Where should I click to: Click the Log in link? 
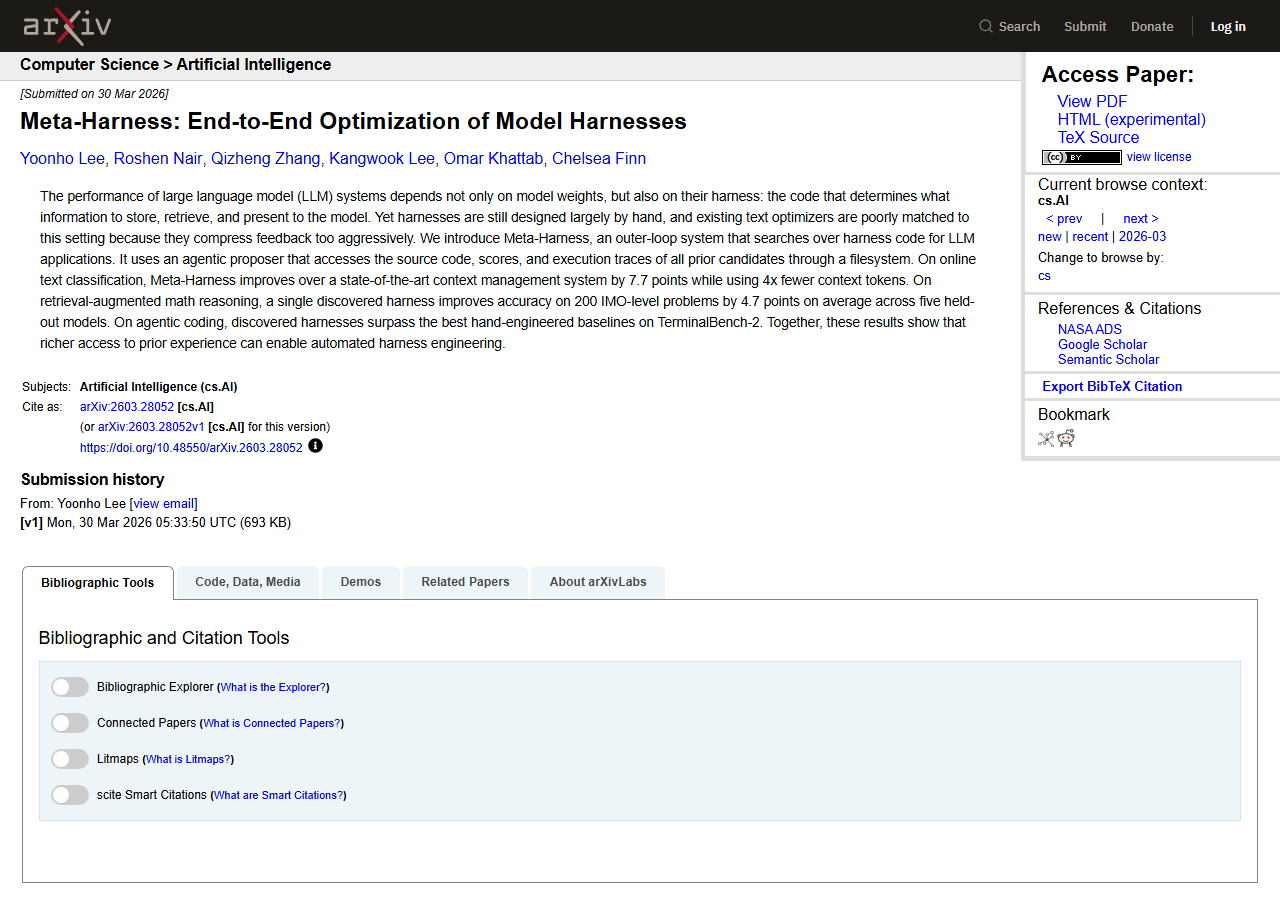1228,26
